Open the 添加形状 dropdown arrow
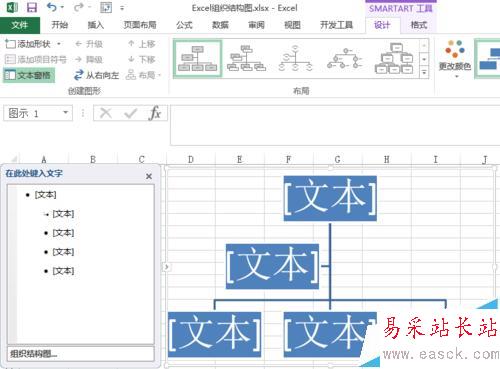500x369 pixels. point(59,44)
